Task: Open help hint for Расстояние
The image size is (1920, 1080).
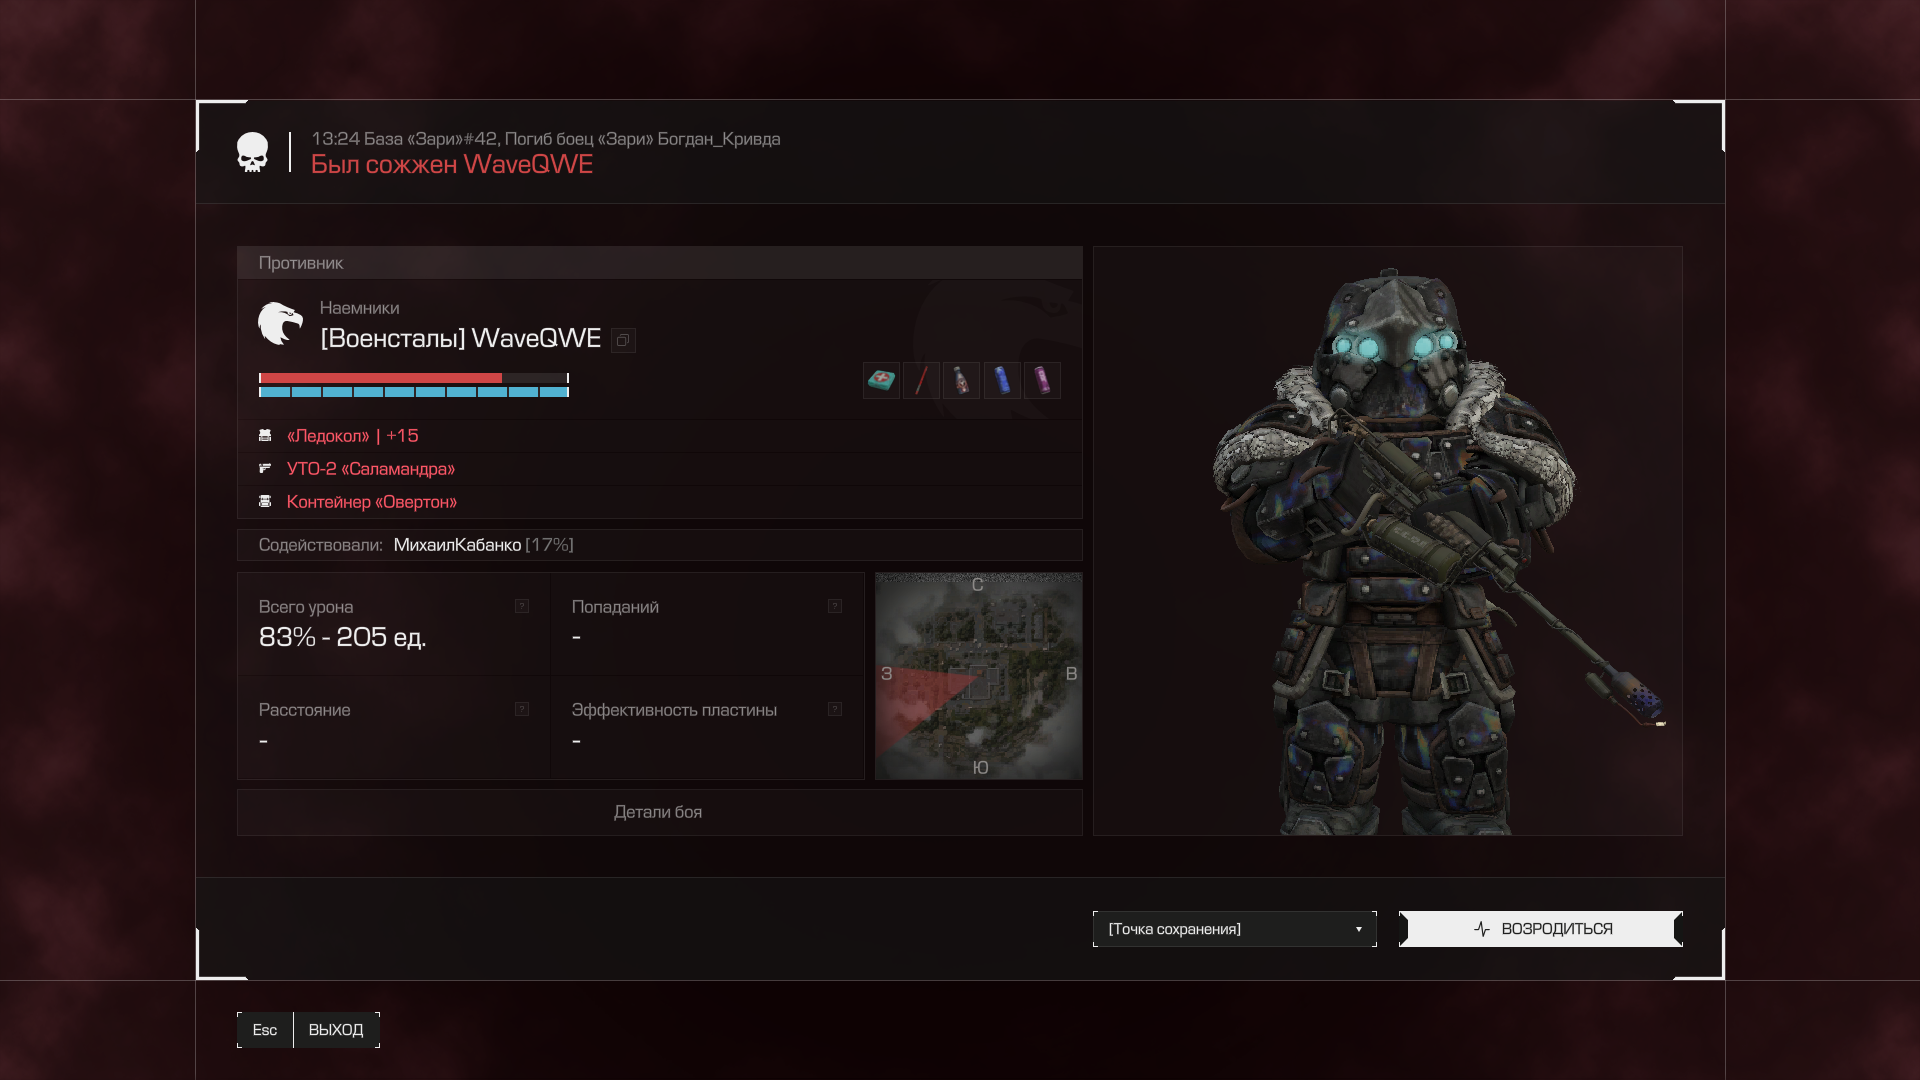Action: [x=522, y=709]
